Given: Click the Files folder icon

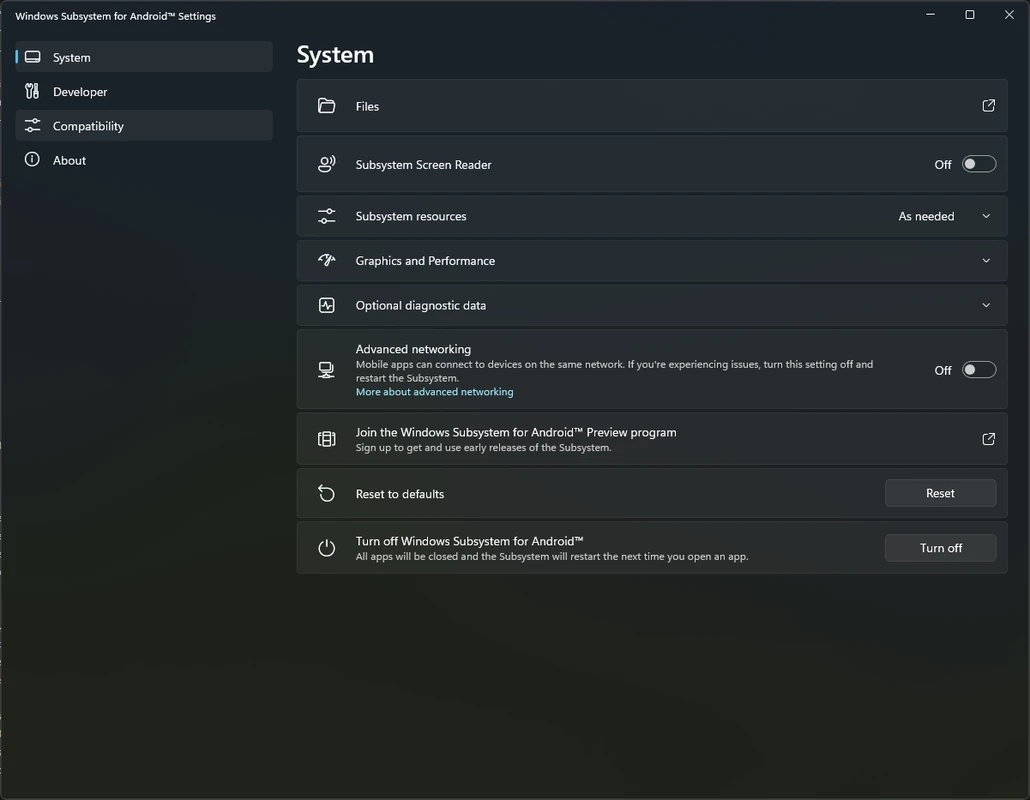Looking at the screenshot, I should click(326, 106).
